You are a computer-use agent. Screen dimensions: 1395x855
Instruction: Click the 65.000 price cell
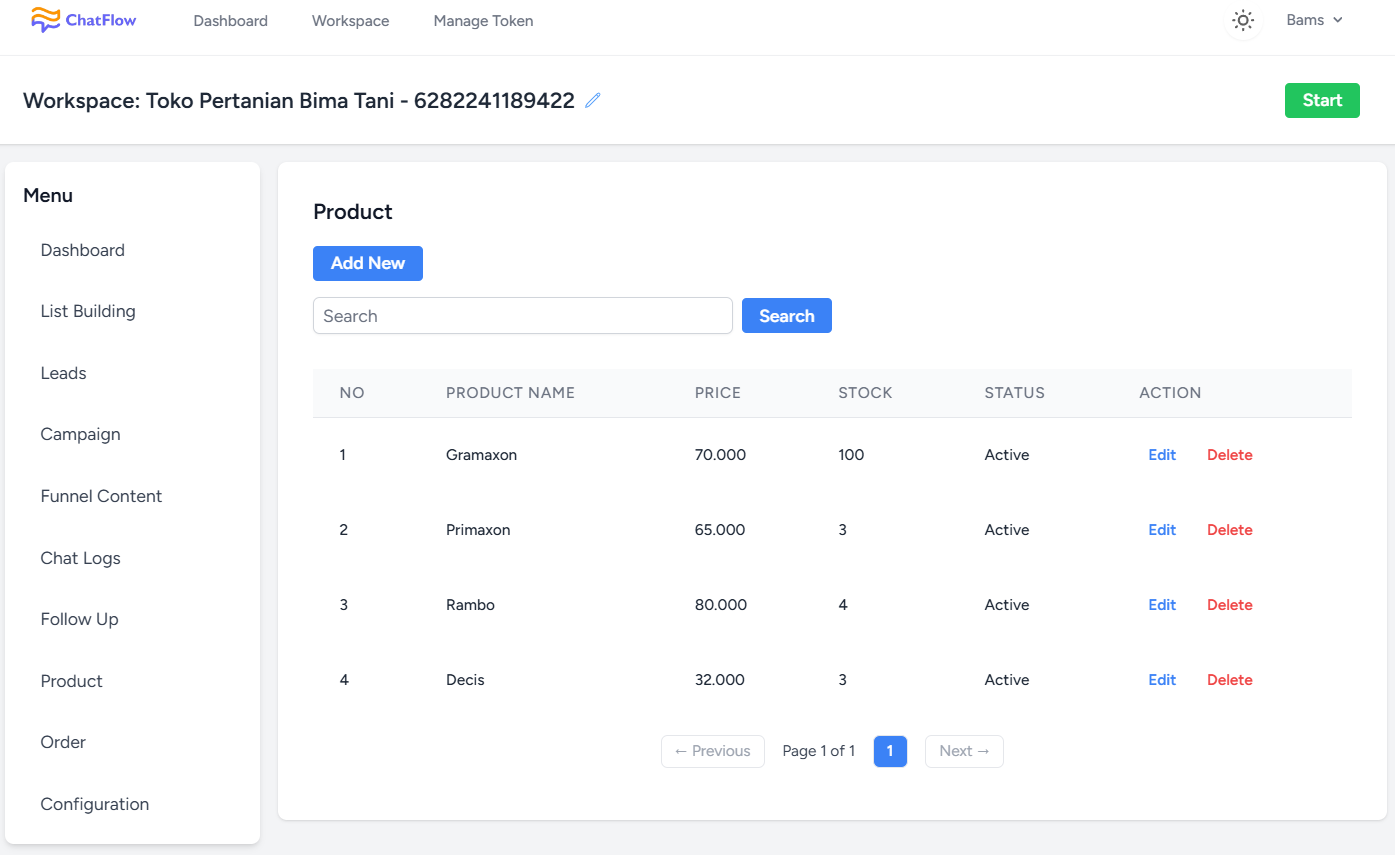720,530
